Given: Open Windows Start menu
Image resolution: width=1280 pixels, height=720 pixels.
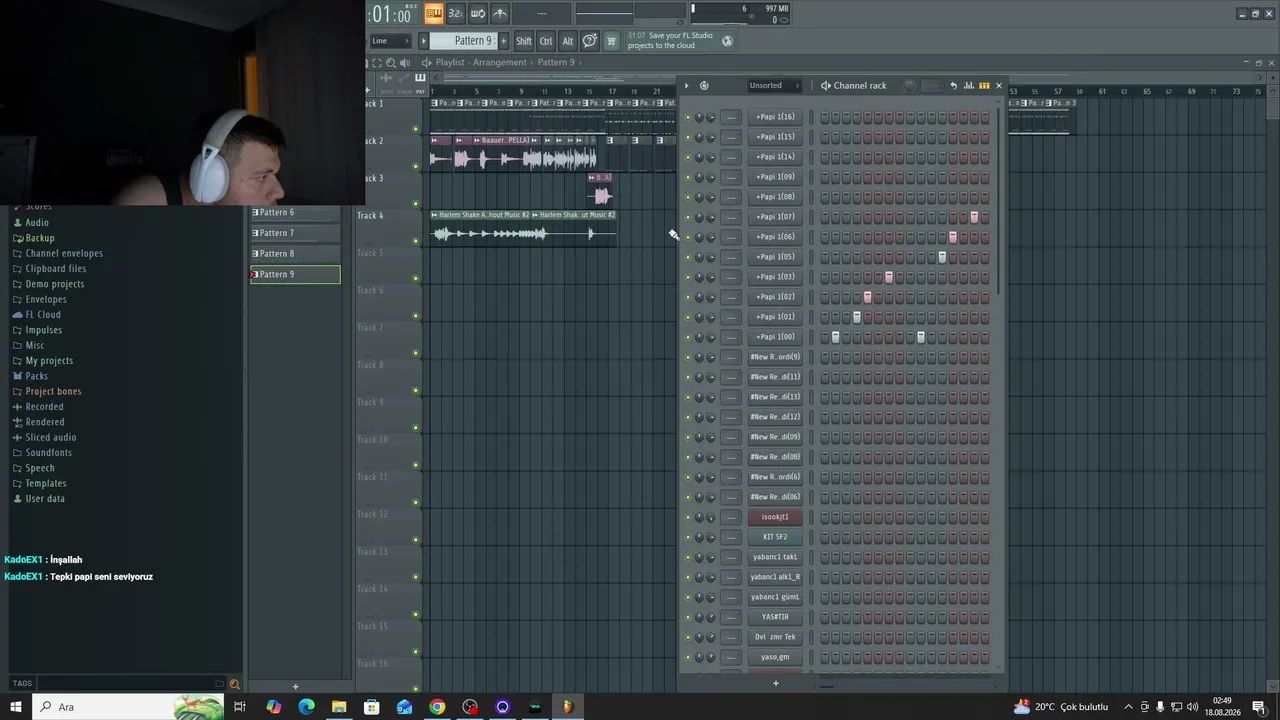Looking at the screenshot, I should [16, 707].
